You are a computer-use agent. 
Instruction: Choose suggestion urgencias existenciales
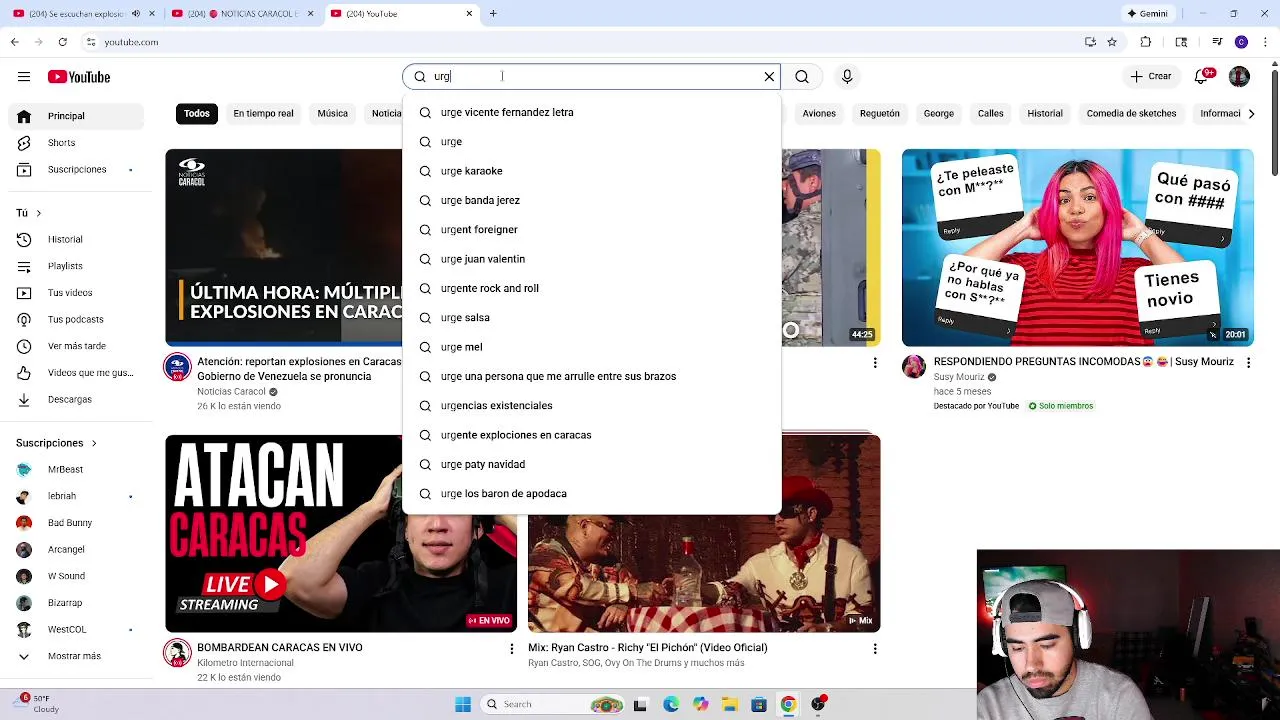pyautogui.click(x=591, y=406)
